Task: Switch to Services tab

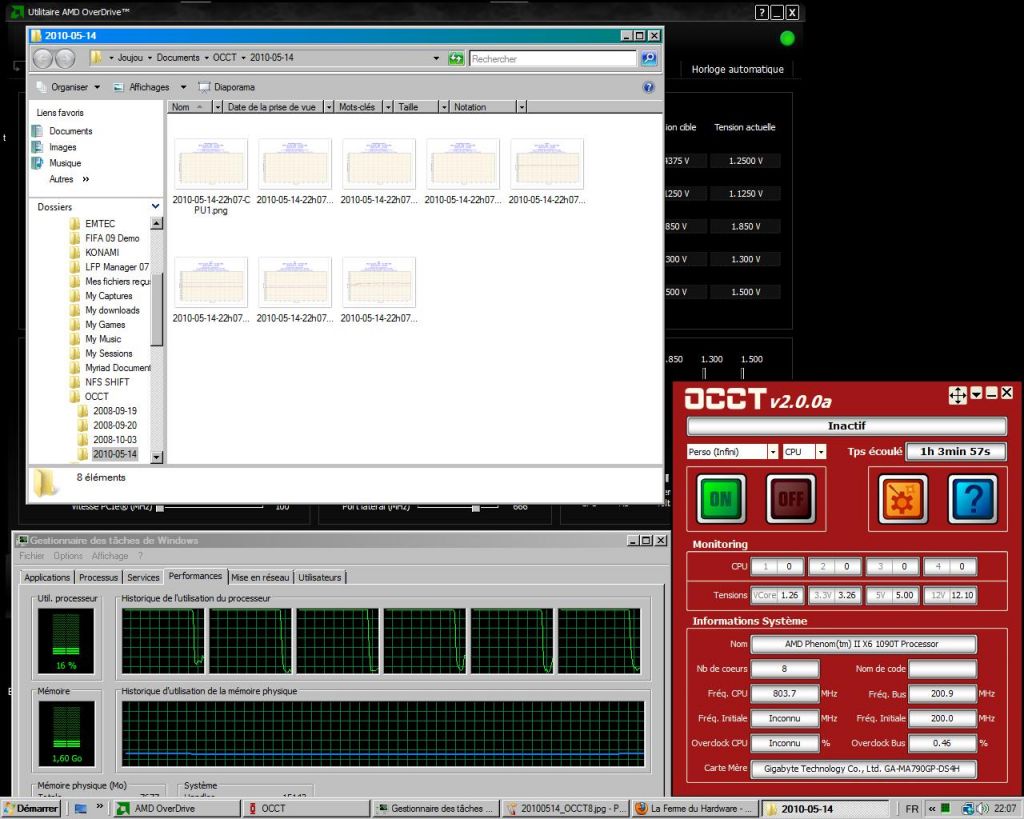Action: coord(143,577)
